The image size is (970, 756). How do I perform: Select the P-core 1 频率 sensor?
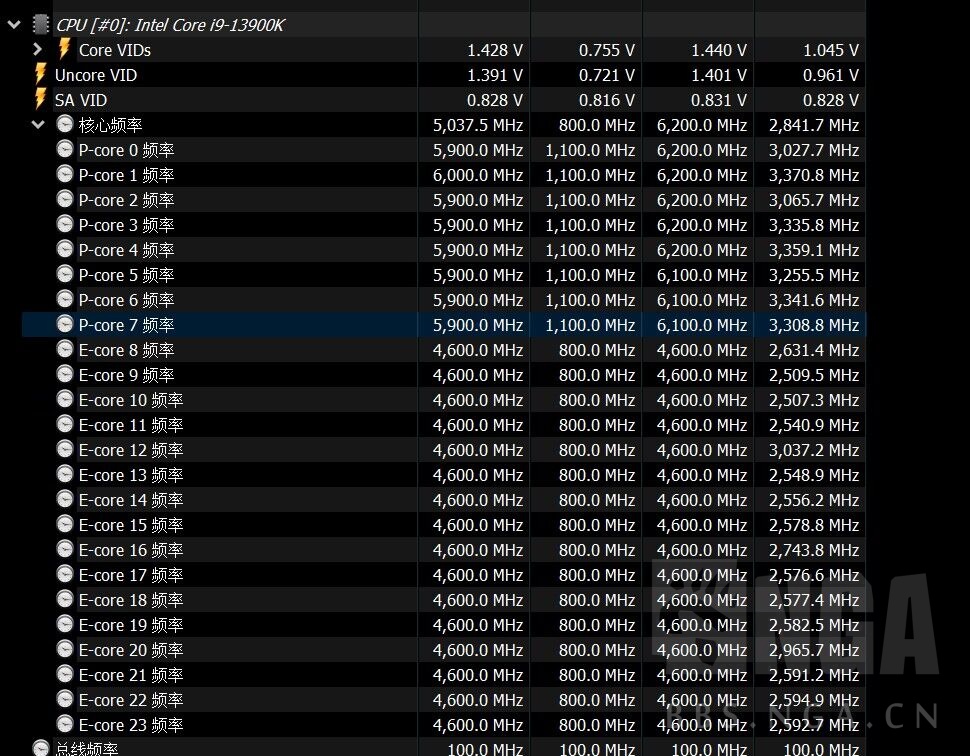[x=126, y=175]
